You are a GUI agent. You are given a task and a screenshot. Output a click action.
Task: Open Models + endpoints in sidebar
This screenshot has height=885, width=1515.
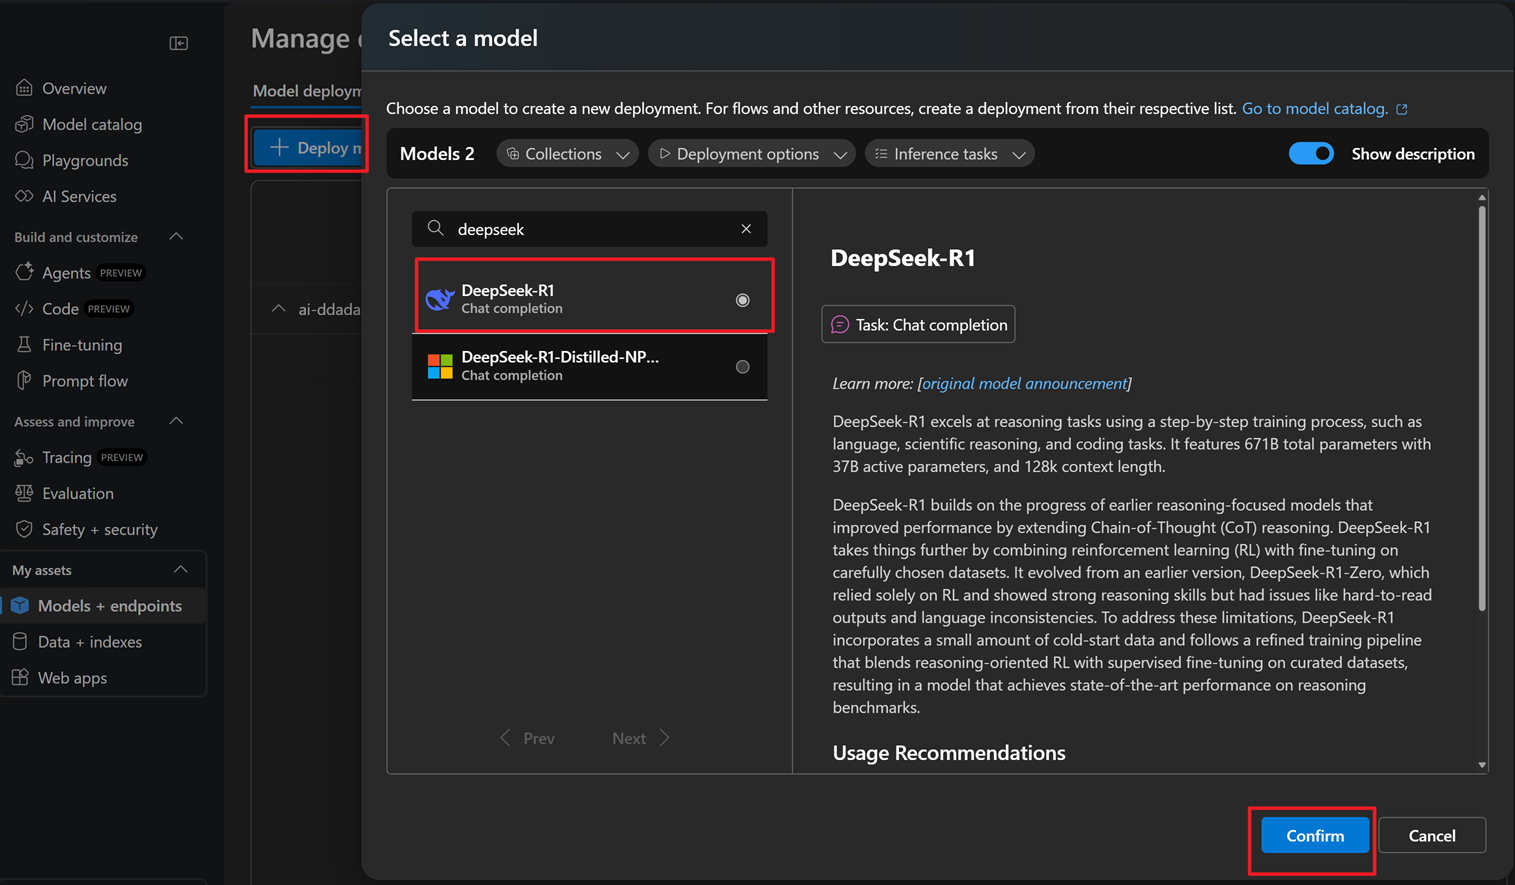(x=109, y=606)
